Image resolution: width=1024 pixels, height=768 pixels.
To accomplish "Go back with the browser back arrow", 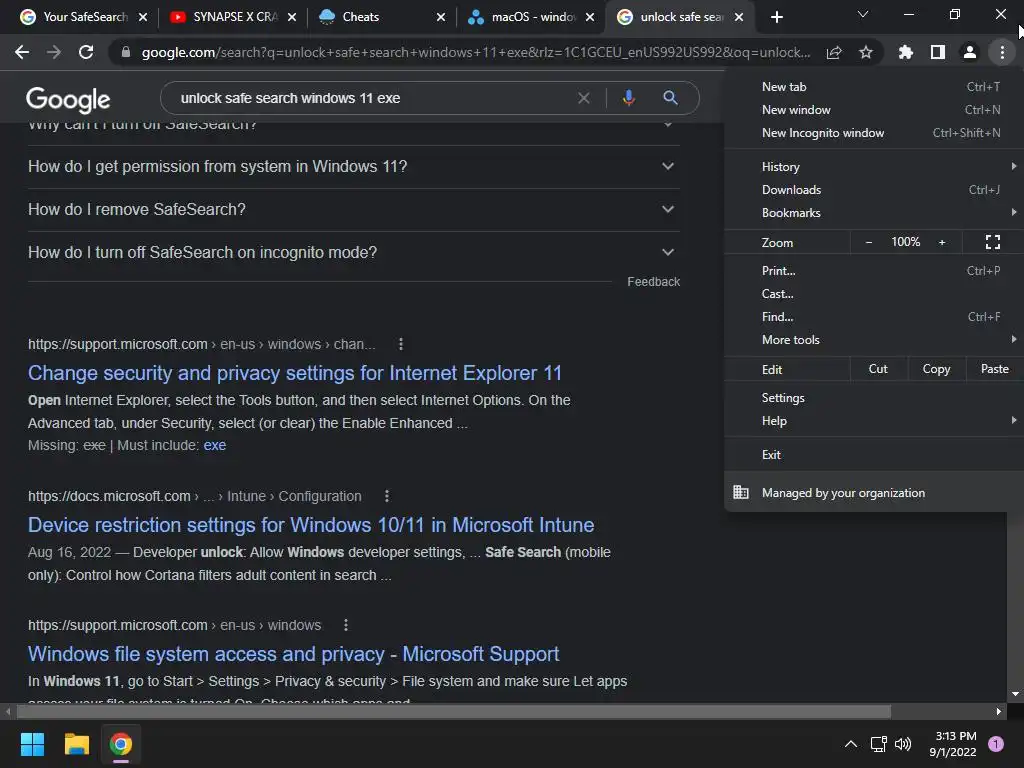I will [x=22, y=52].
